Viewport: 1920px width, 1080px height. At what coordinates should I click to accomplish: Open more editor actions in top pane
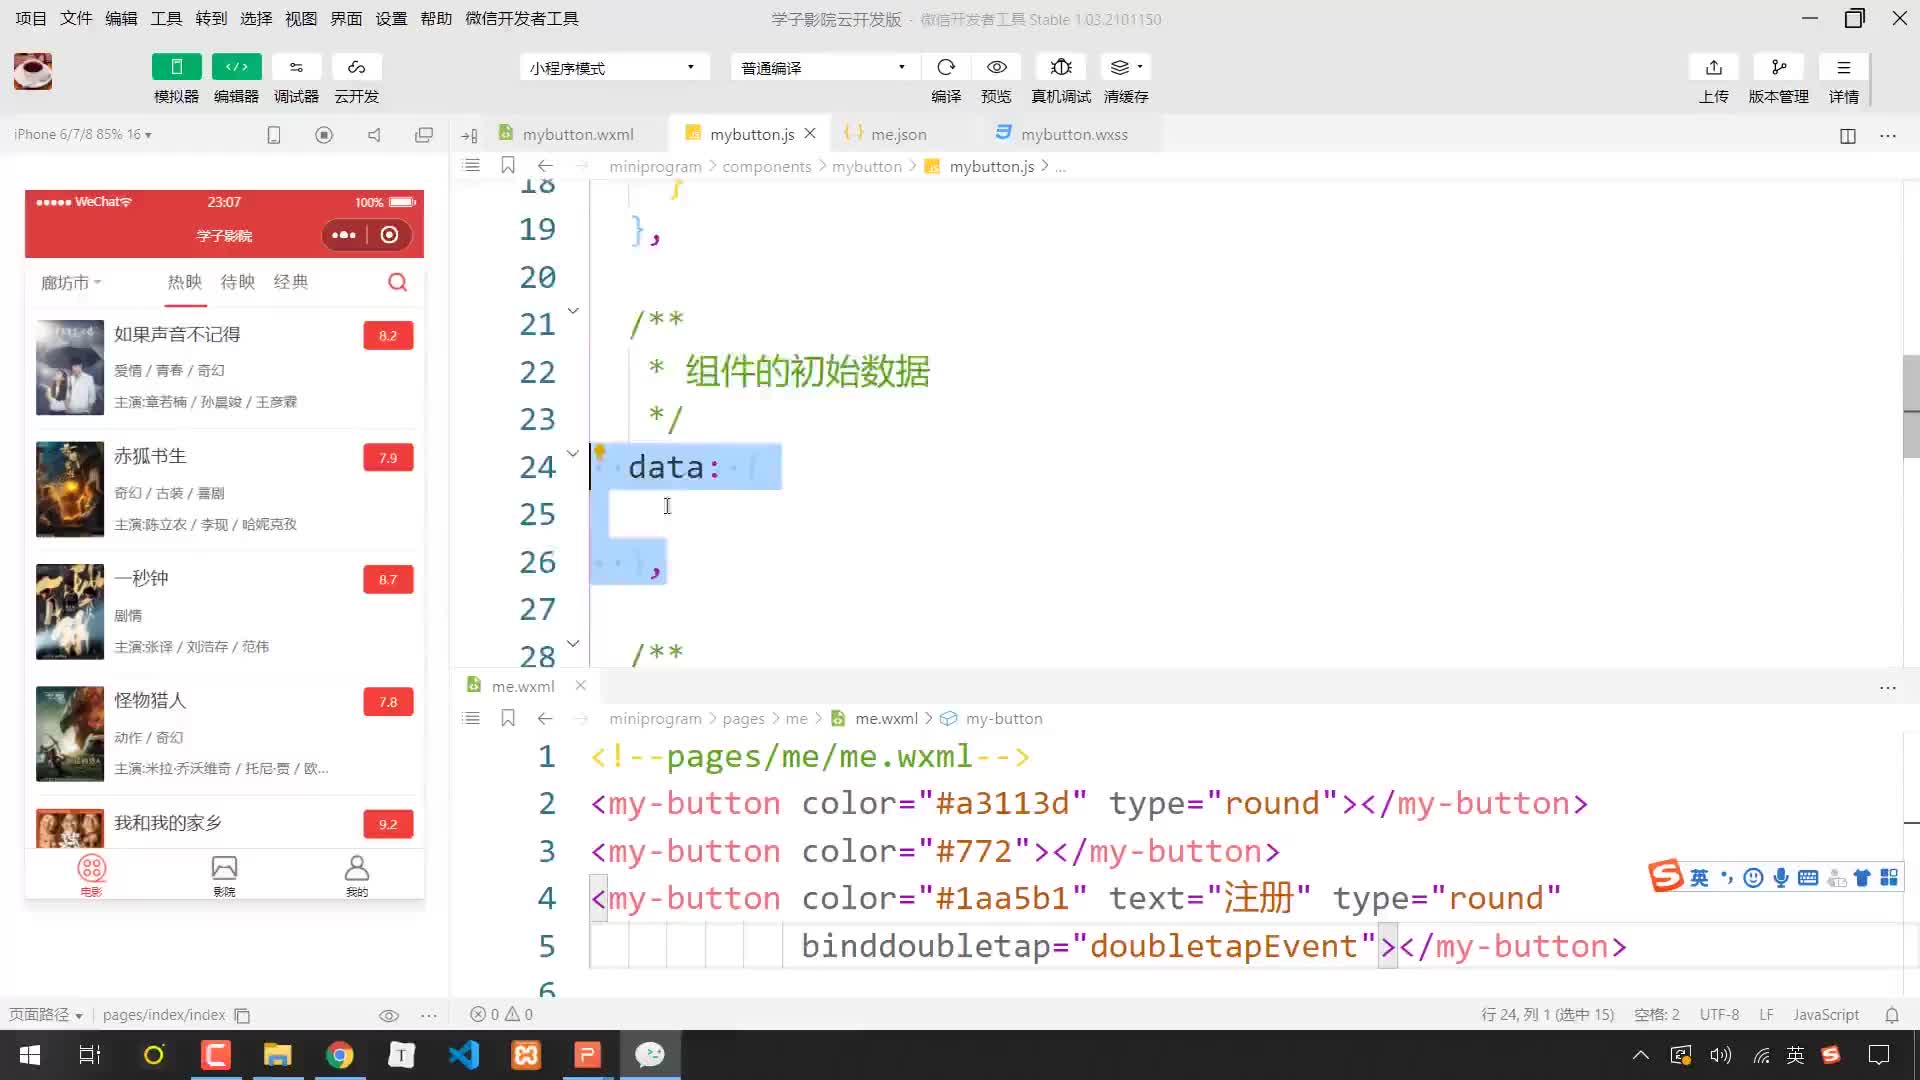[1888, 136]
